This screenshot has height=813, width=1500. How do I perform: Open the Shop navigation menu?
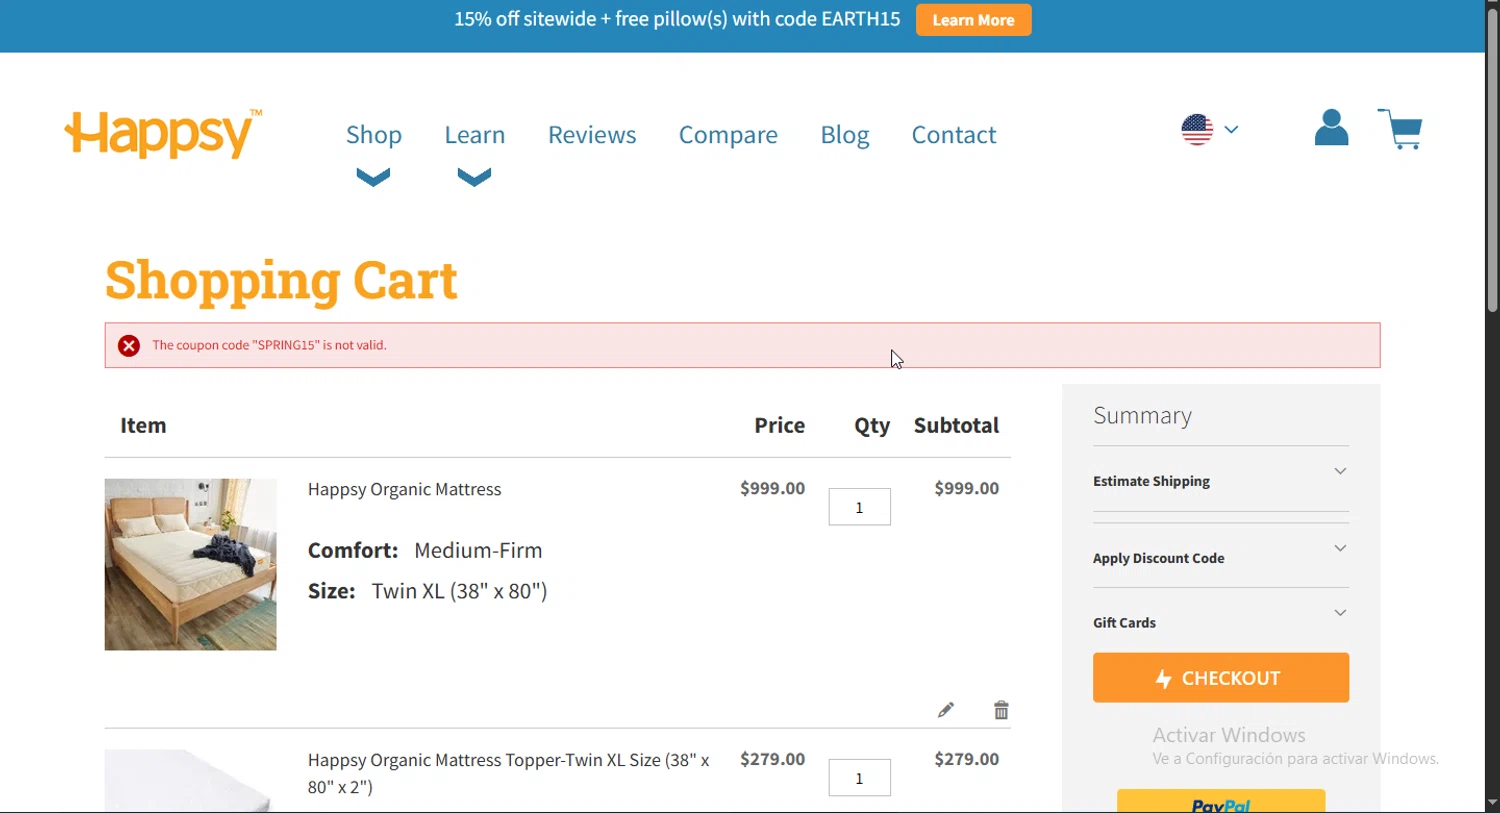[374, 134]
